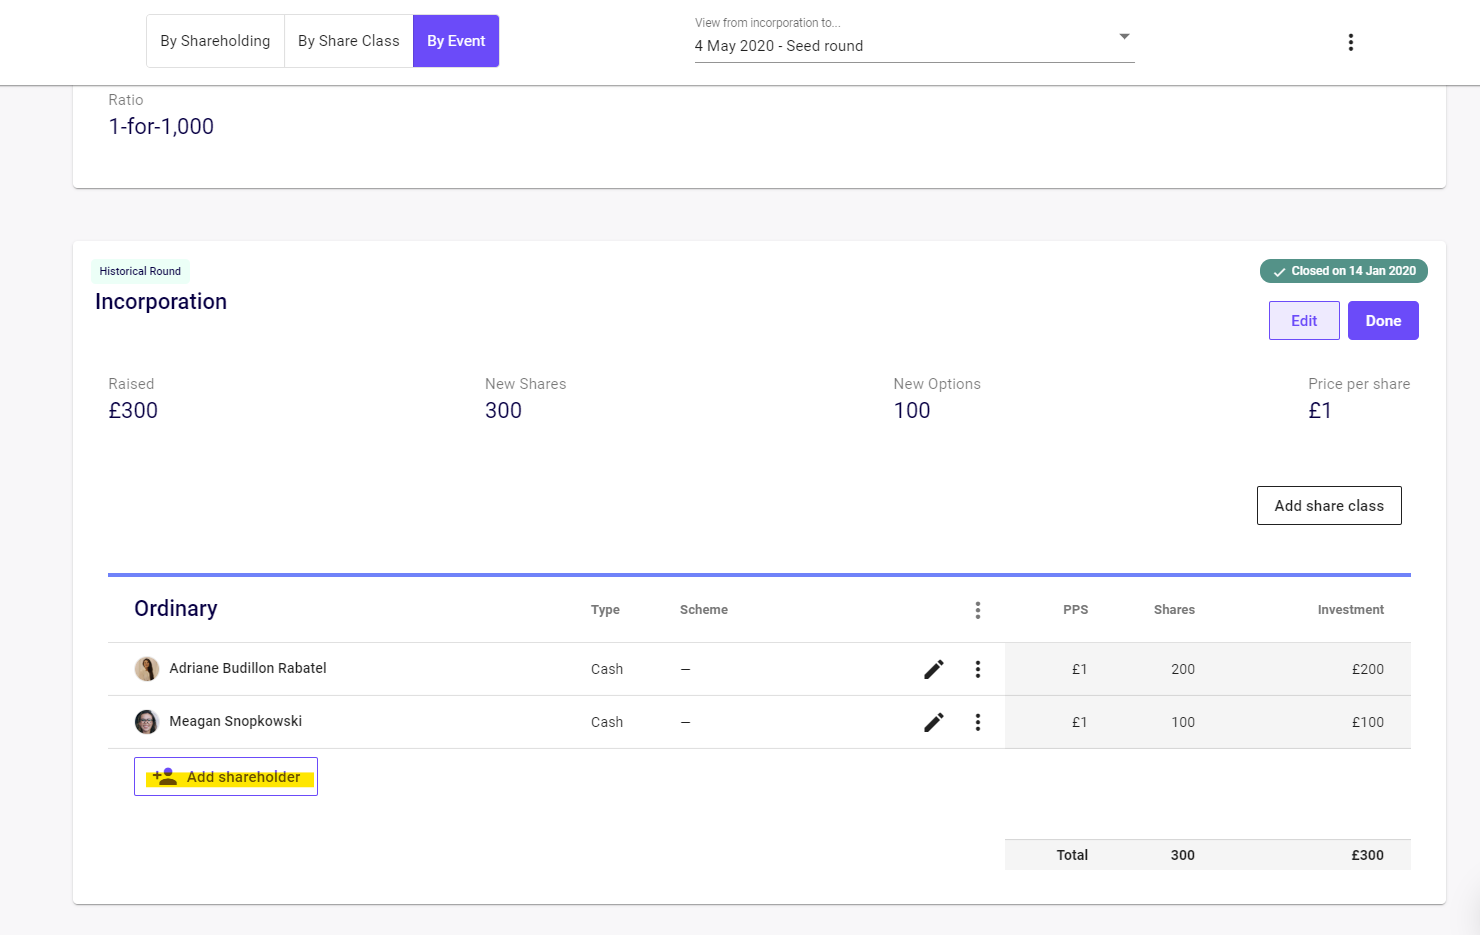
Task: Open the Ordinary share class kebab menu
Action: pos(977,610)
